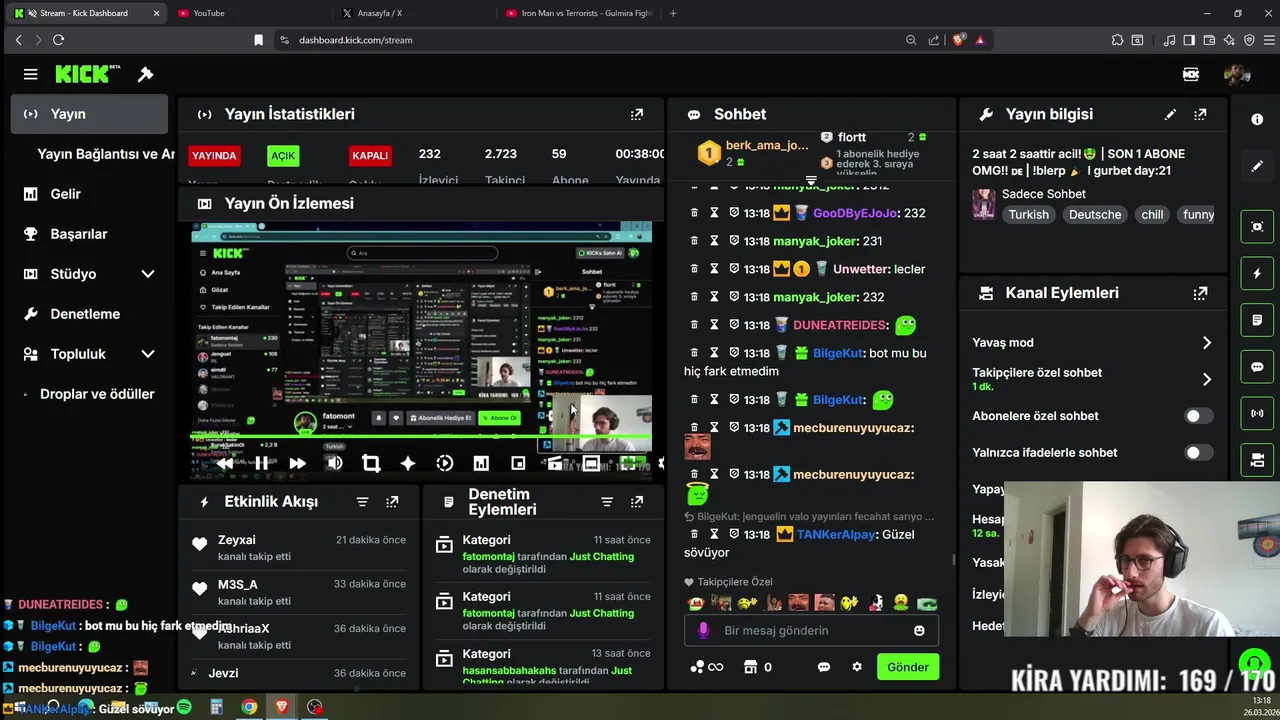This screenshot has height=720, width=1280.
Task: Click the info icon in the right sidebar
Action: pyautogui.click(x=1257, y=119)
